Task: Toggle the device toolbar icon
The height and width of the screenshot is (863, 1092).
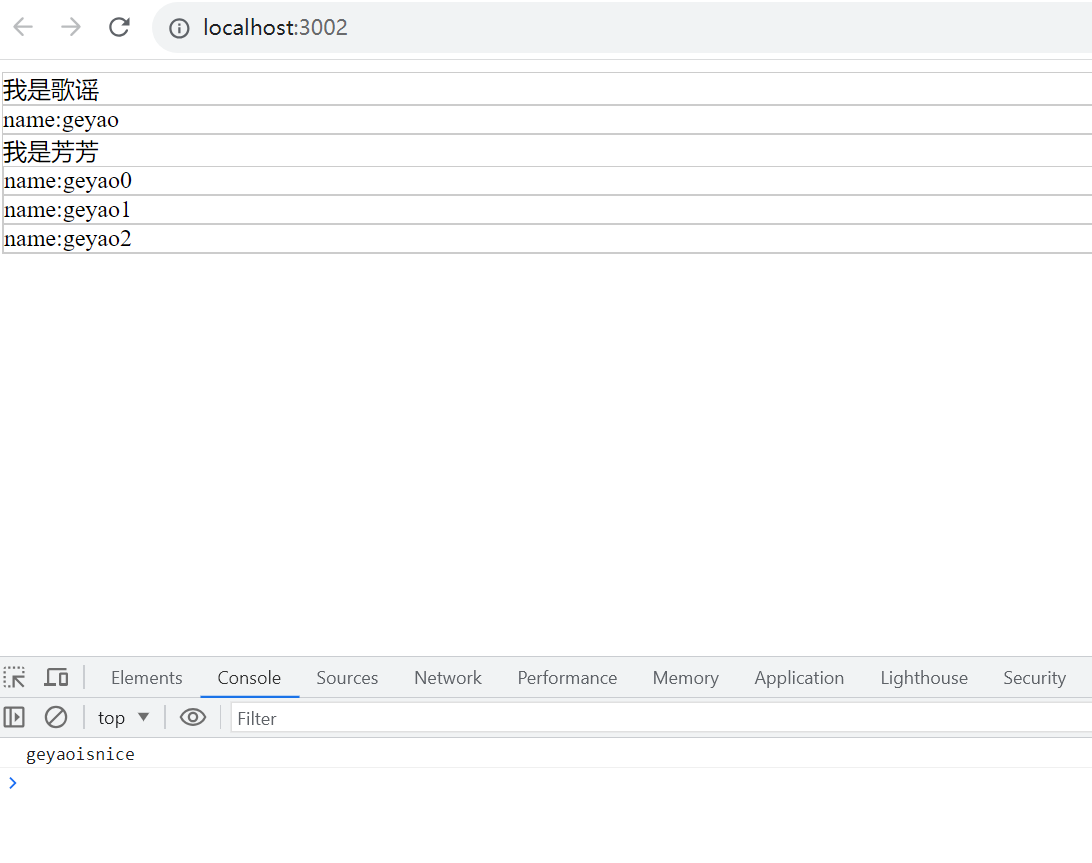Action: 56,677
